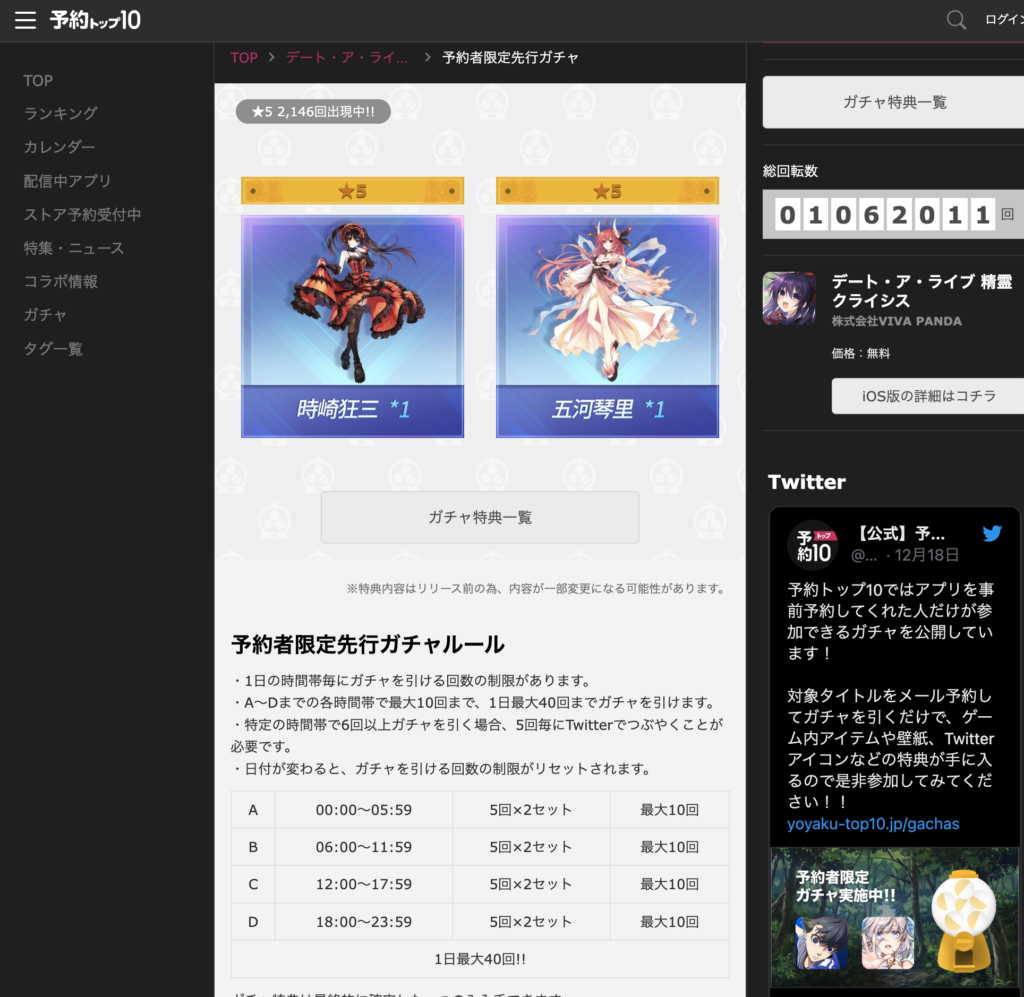The height and width of the screenshot is (997, 1024).
Task: Click the デート・ア・ライ... breadcrumb link
Action: click(347, 57)
